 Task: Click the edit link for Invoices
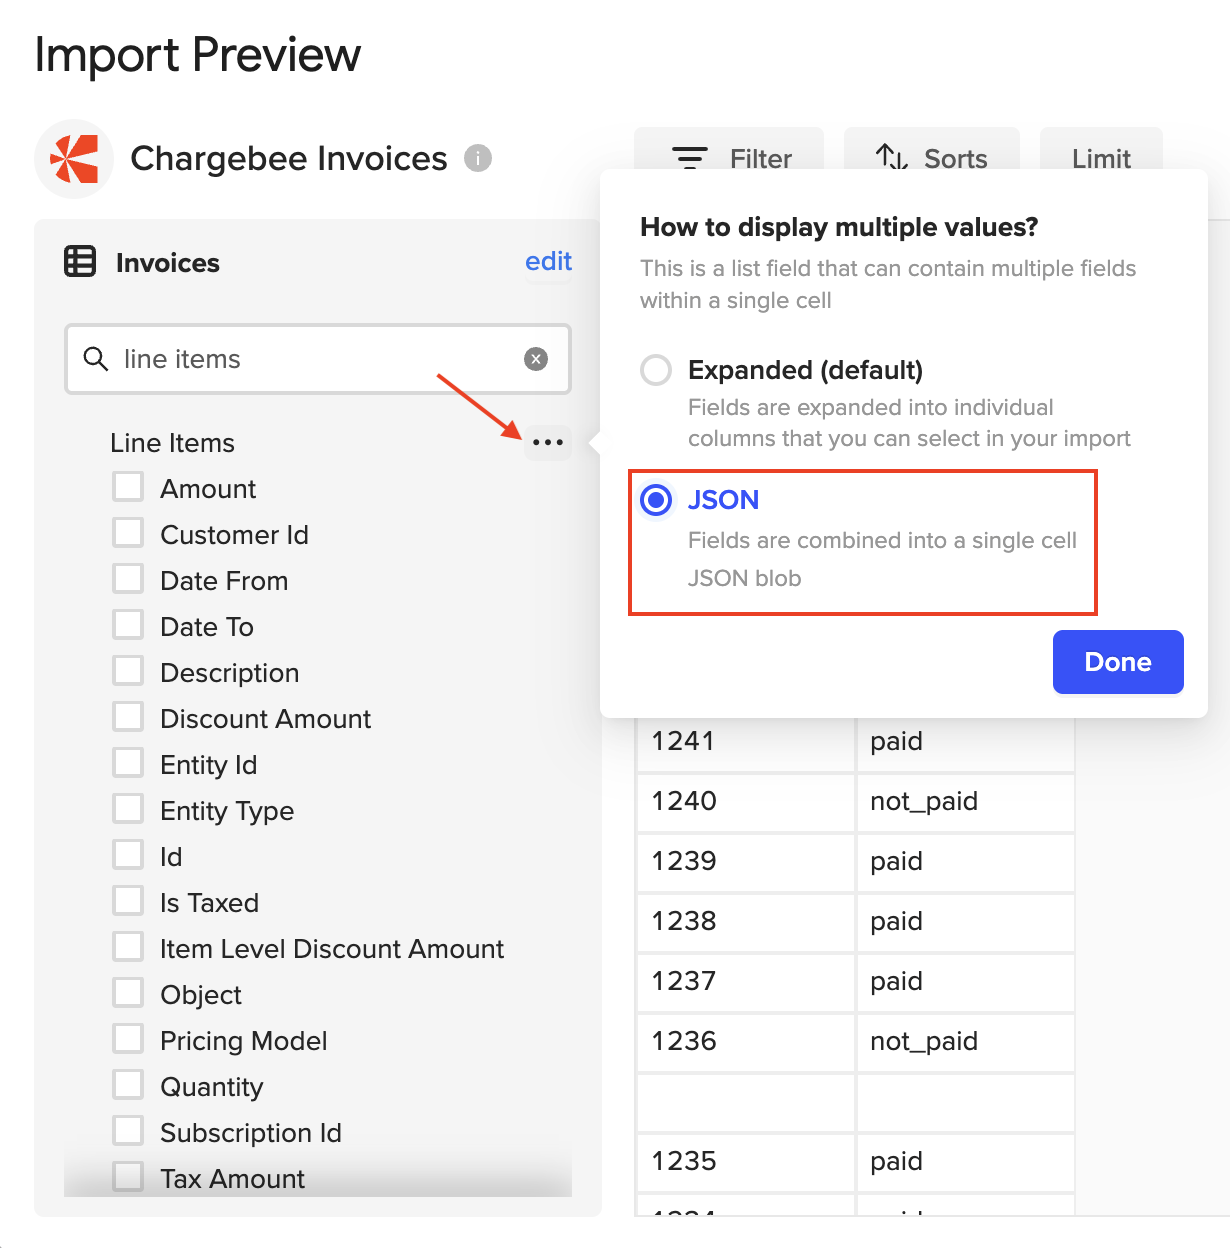548,261
